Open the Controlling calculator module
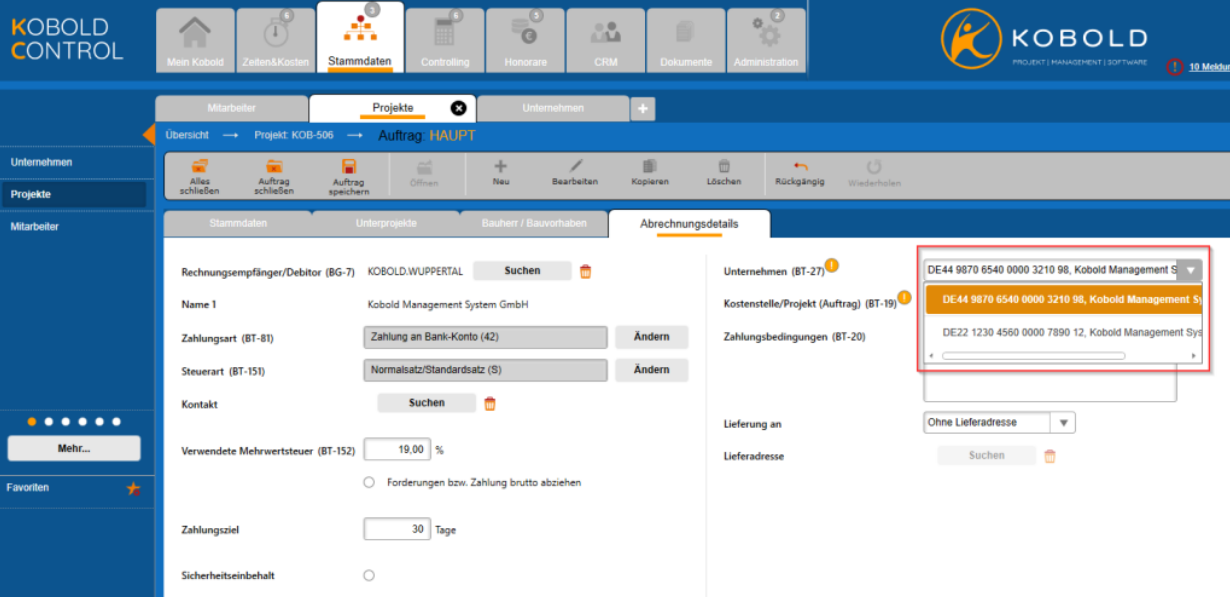 [x=445, y=41]
